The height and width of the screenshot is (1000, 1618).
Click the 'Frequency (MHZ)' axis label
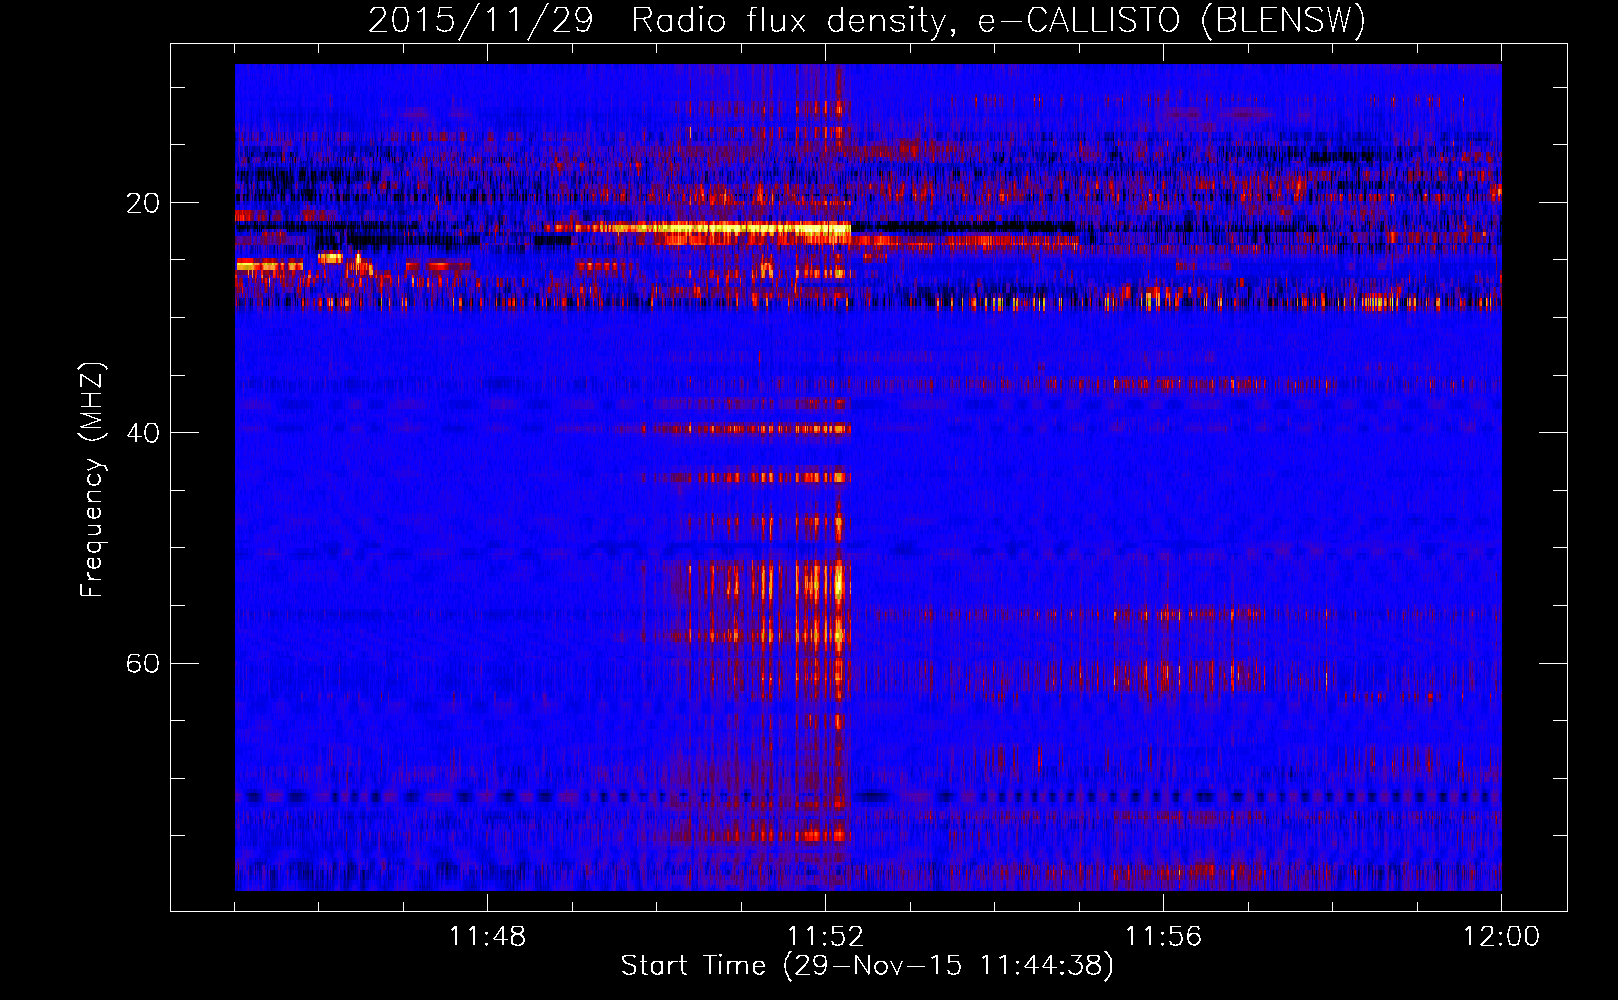pyautogui.click(x=92, y=480)
